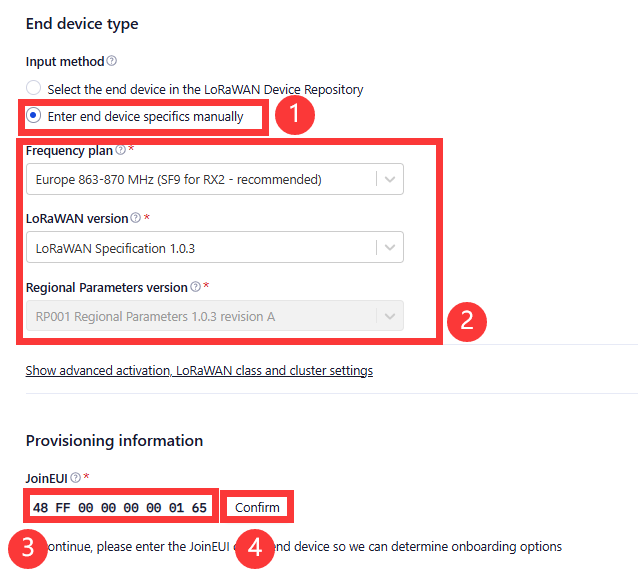The image size is (638, 584).
Task: Click the LoRaWAN version help icon
Action: point(135,218)
